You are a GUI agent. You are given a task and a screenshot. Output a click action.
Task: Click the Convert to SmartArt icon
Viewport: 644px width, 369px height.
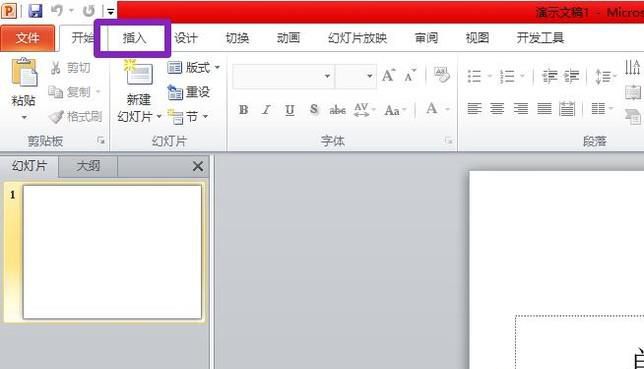tap(633, 117)
